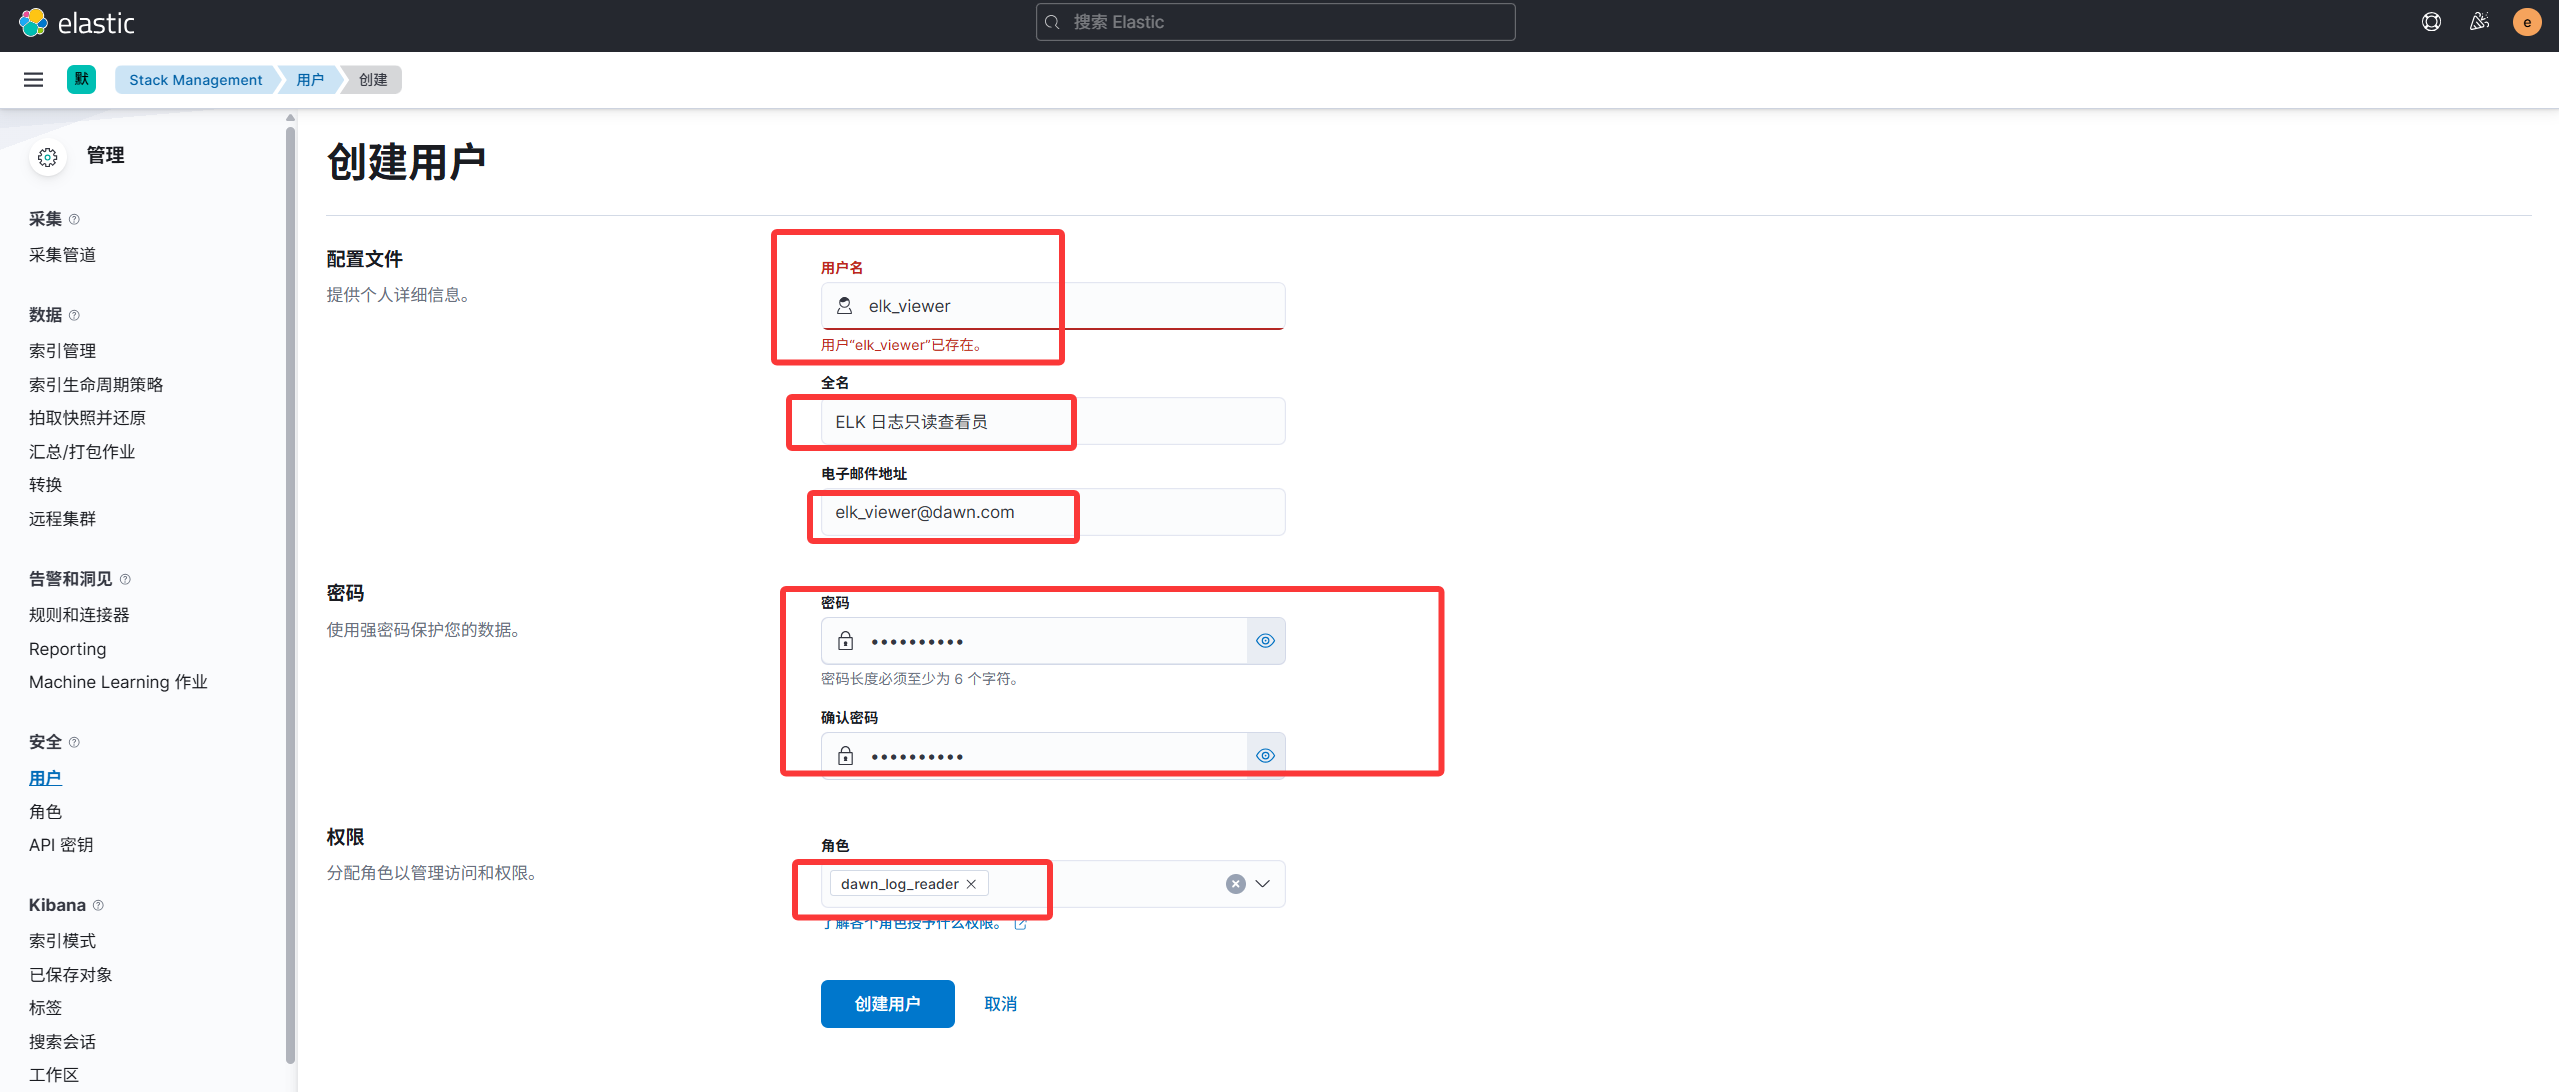Open 规则和连接器 in sidebar
The width and height of the screenshot is (2559, 1092).
point(79,615)
